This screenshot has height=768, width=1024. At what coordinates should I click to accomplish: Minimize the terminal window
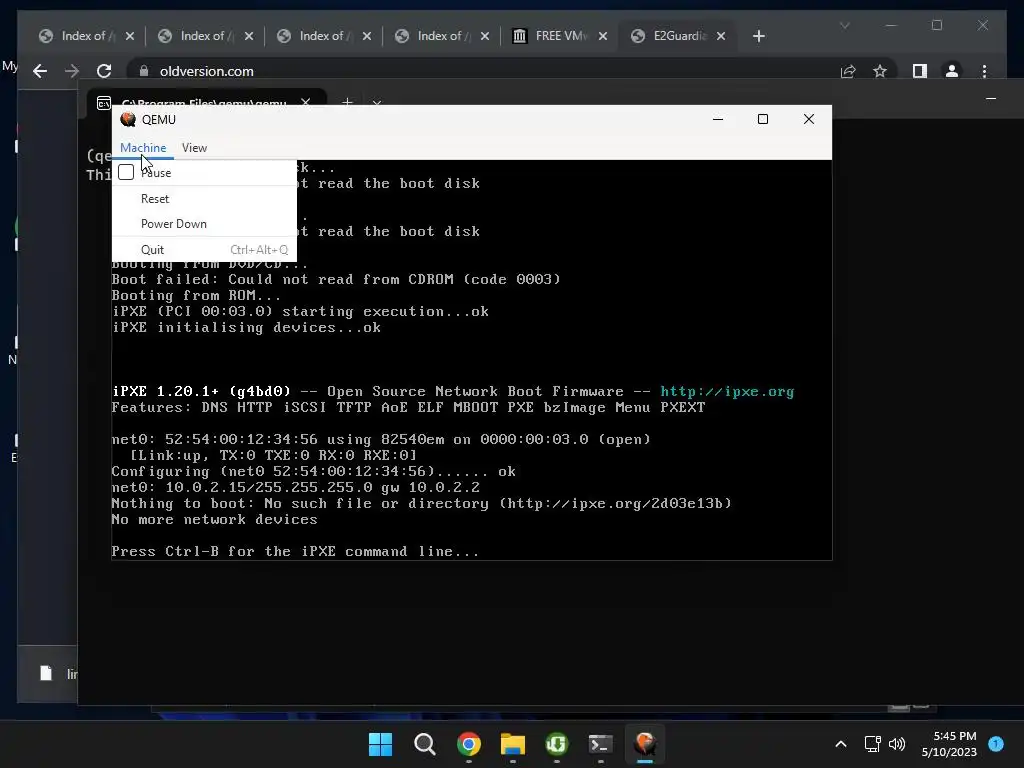(x=991, y=99)
